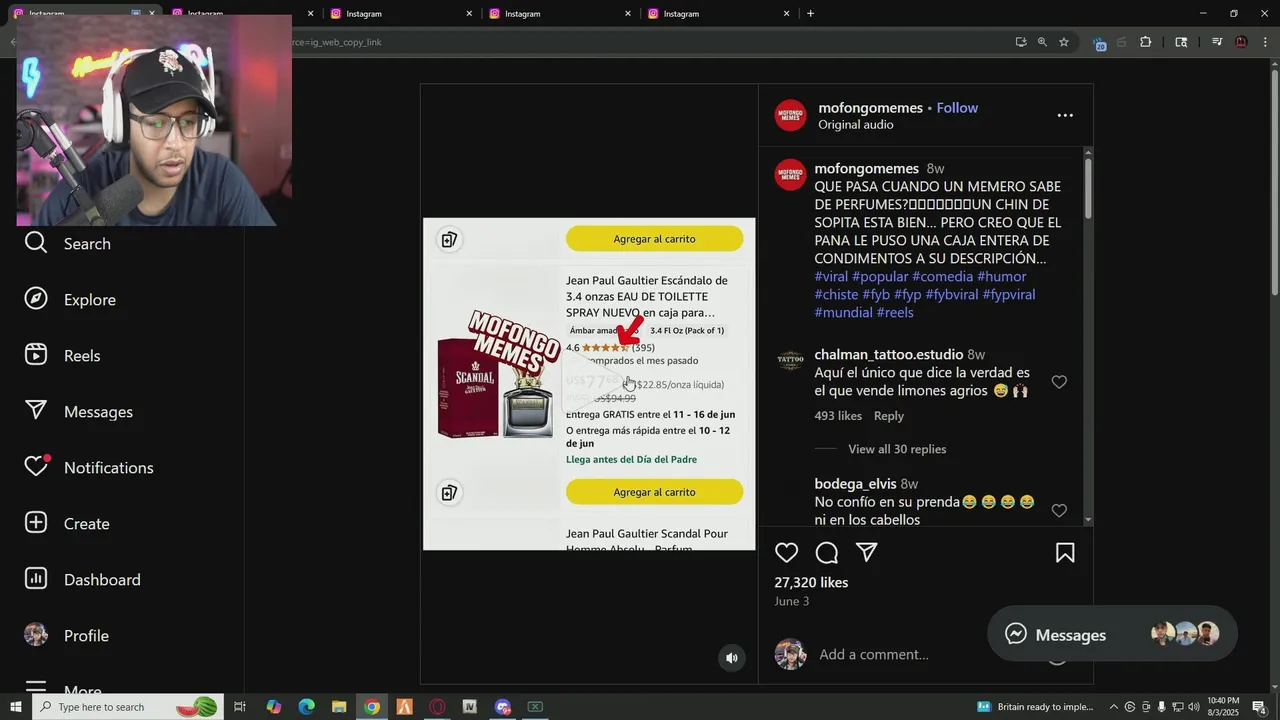The height and width of the screenshot is (720, 1280).
Task: Open Microsoft Edge from taskbar
Action: (306, 707)
